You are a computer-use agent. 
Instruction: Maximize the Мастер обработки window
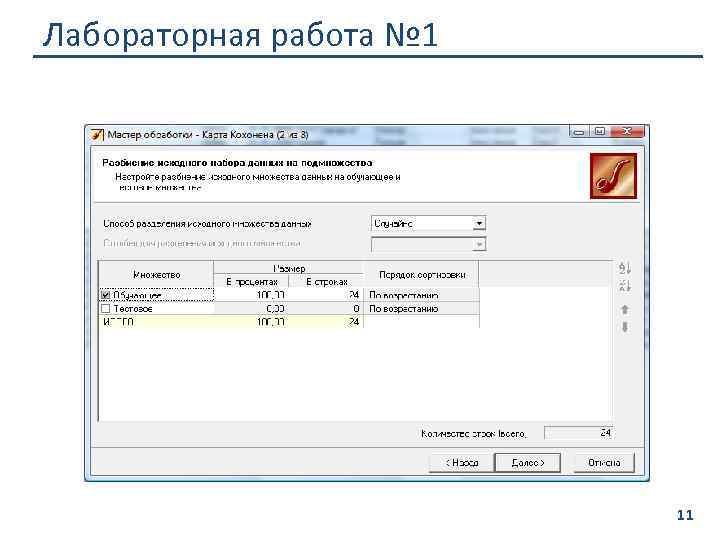point(599,132)
